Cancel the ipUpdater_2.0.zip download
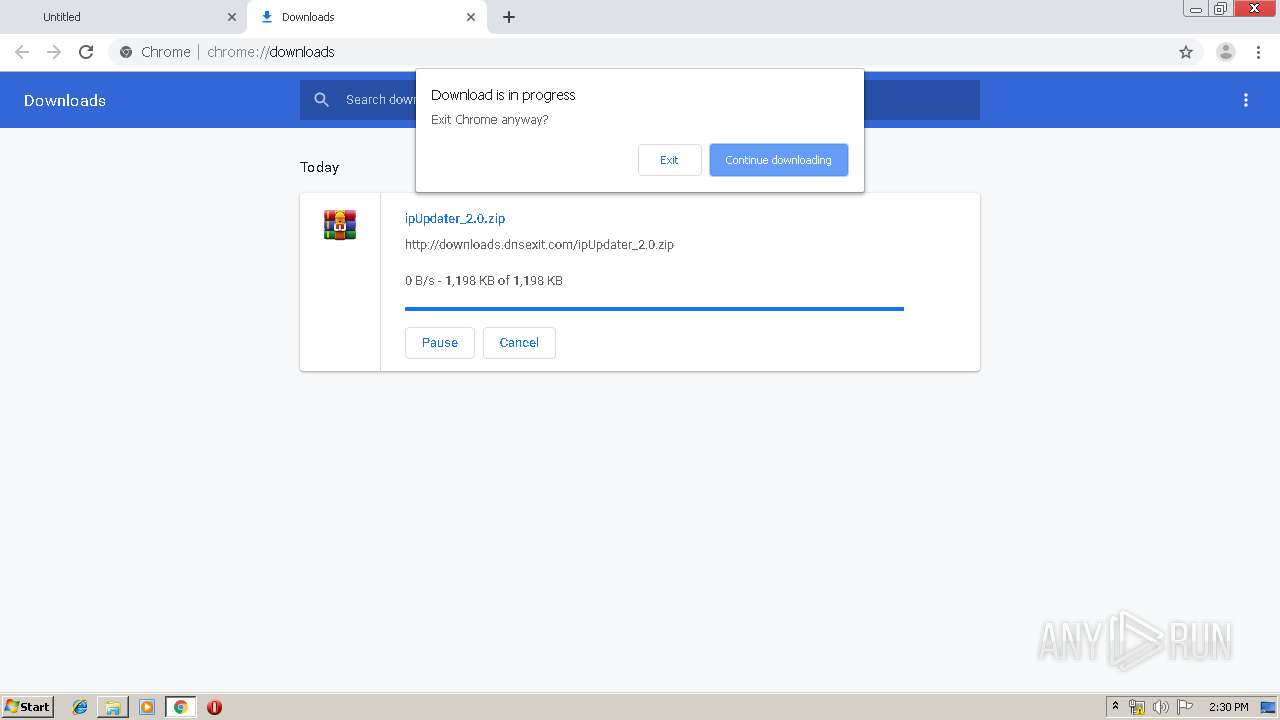The height and width of the screenshot is (720, 1280). (519, 342)
